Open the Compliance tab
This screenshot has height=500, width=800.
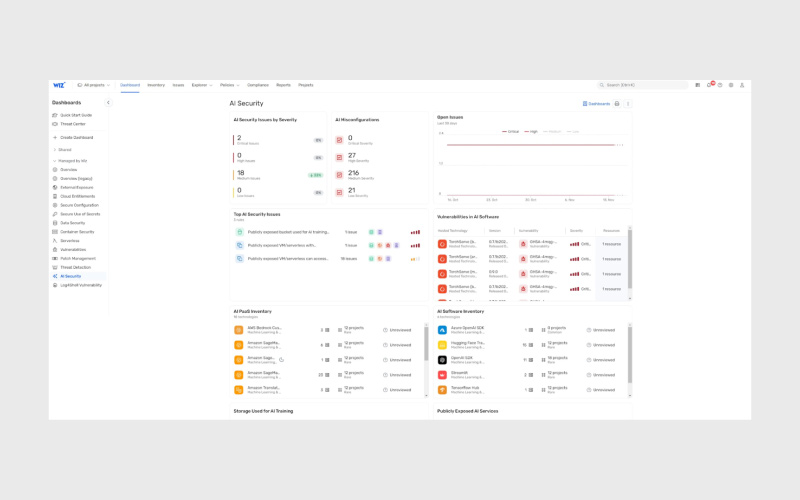point(258,85)
